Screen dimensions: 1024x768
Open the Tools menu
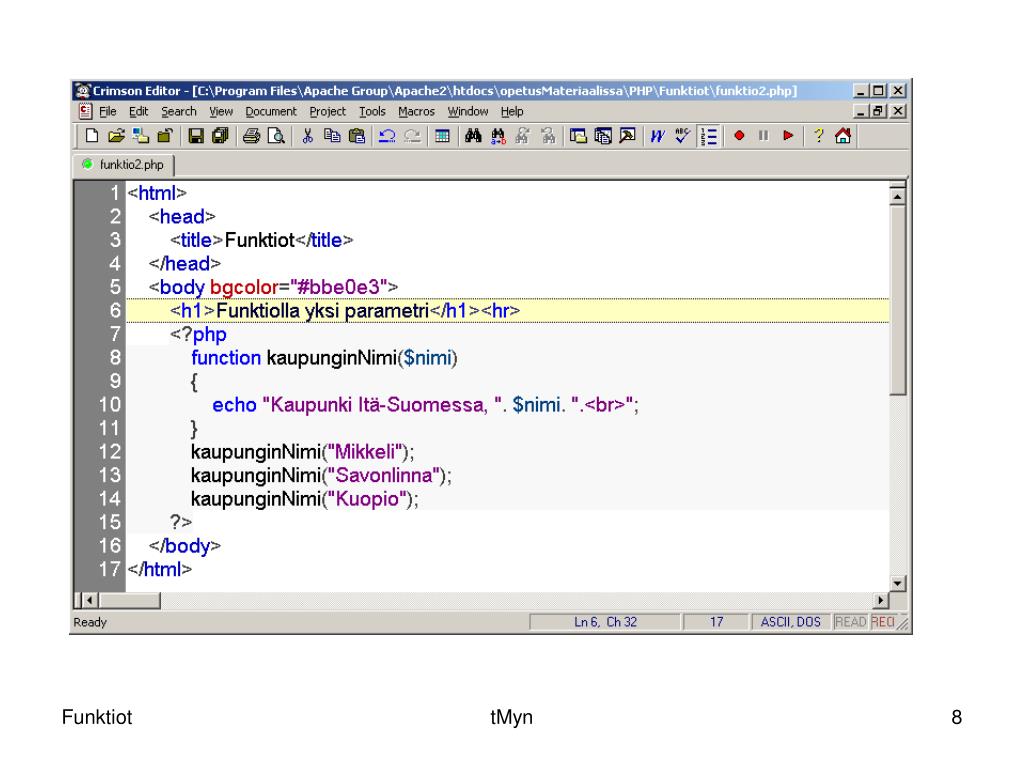tap(372, 112)
